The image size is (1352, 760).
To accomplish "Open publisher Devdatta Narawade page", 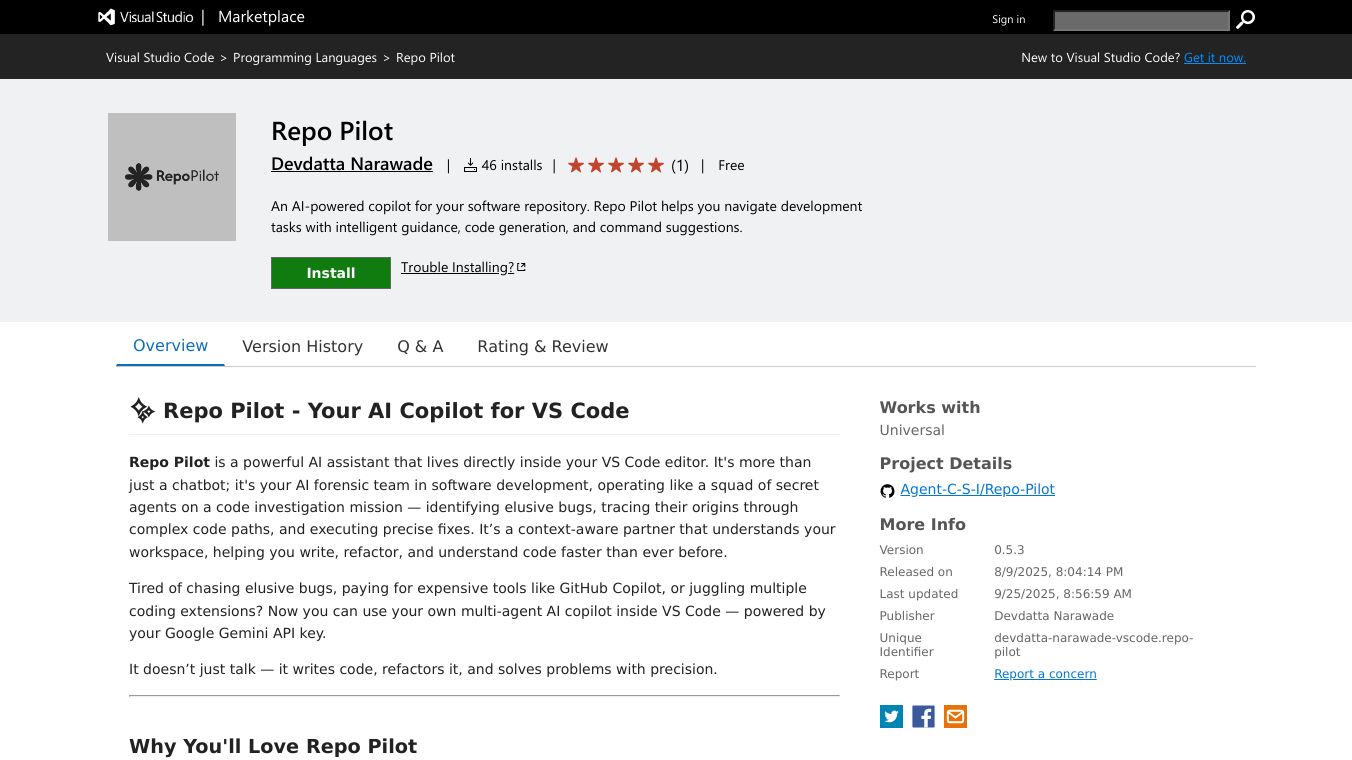I will 352,164.
